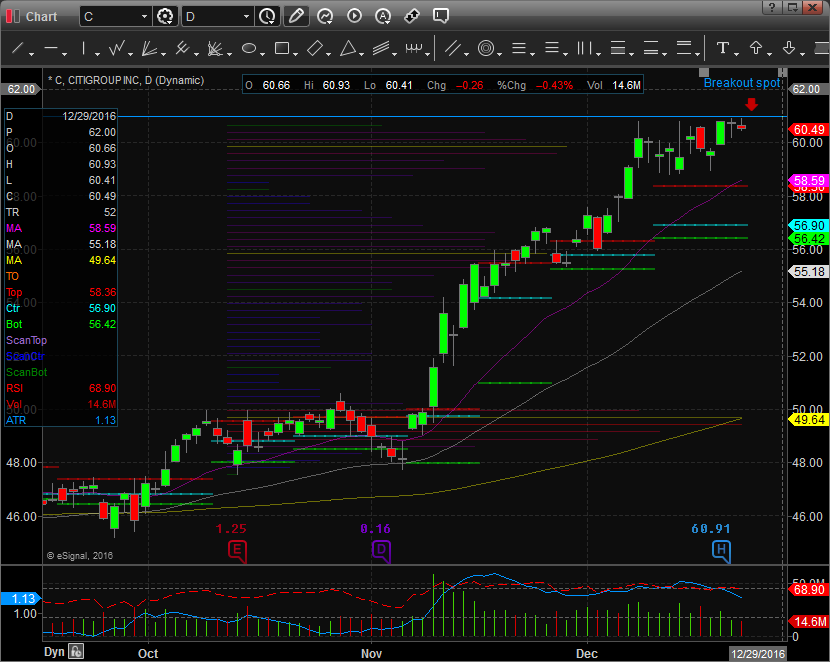Open the chart comment speech bubble icon
This screenshot has height=662, width=830.
[x=440, y=16]
